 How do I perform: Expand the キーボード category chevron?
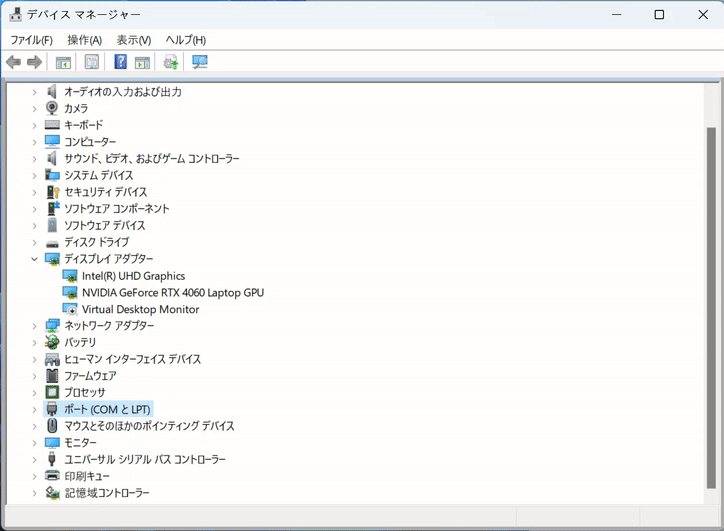tap(34, 125)
